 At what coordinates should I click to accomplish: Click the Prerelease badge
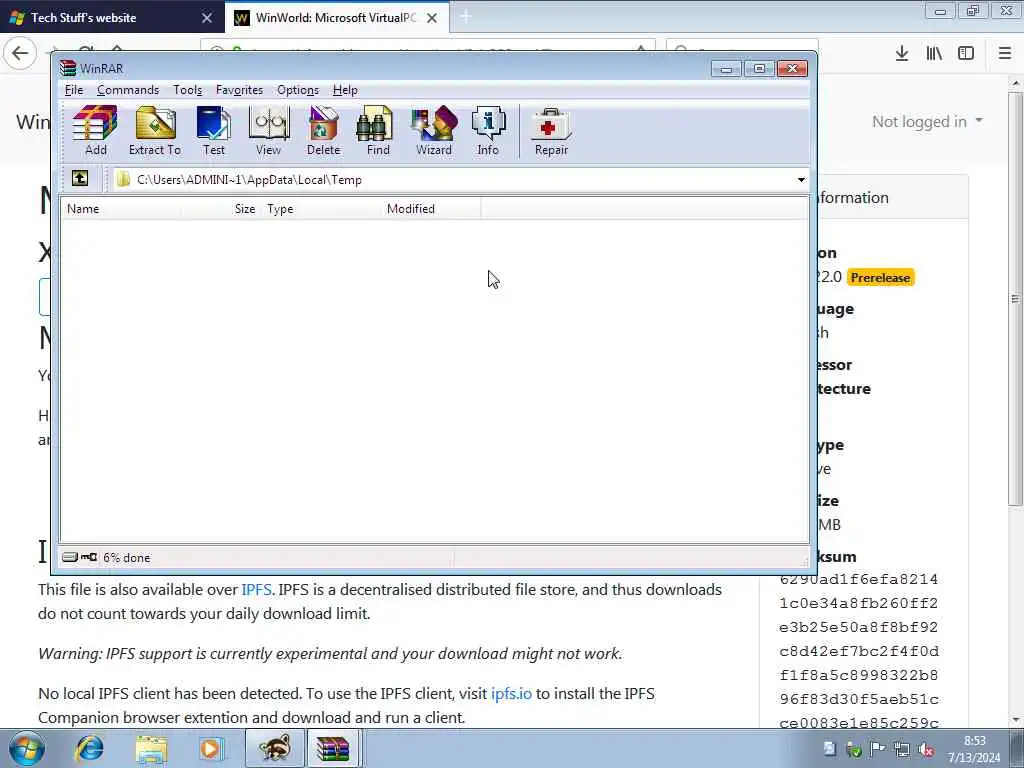[880, 278]
